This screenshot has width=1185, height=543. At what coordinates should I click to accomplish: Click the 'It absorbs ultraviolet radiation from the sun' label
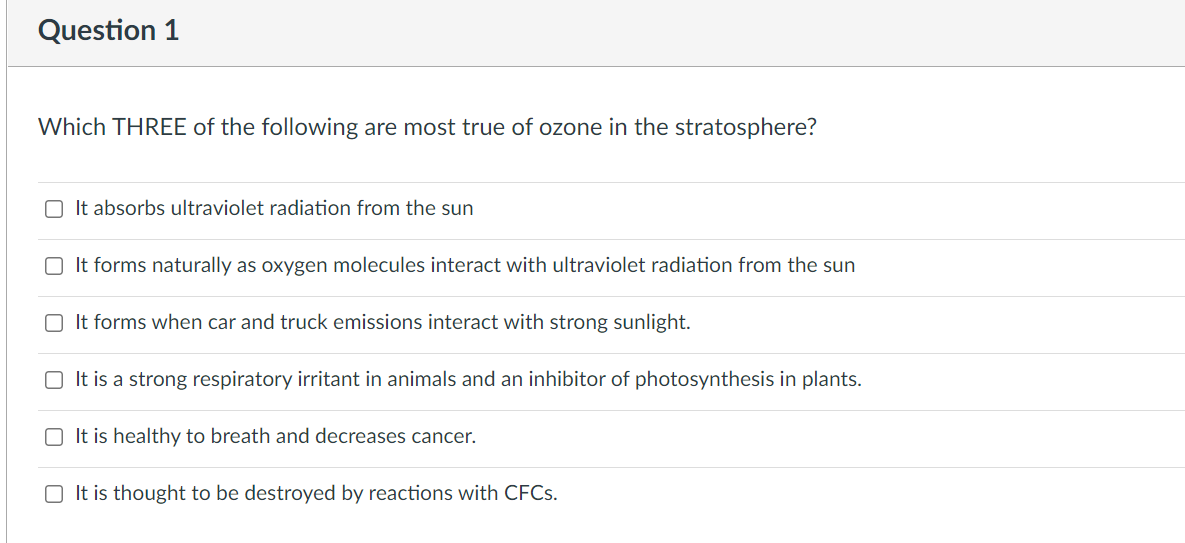coord(274,209)
